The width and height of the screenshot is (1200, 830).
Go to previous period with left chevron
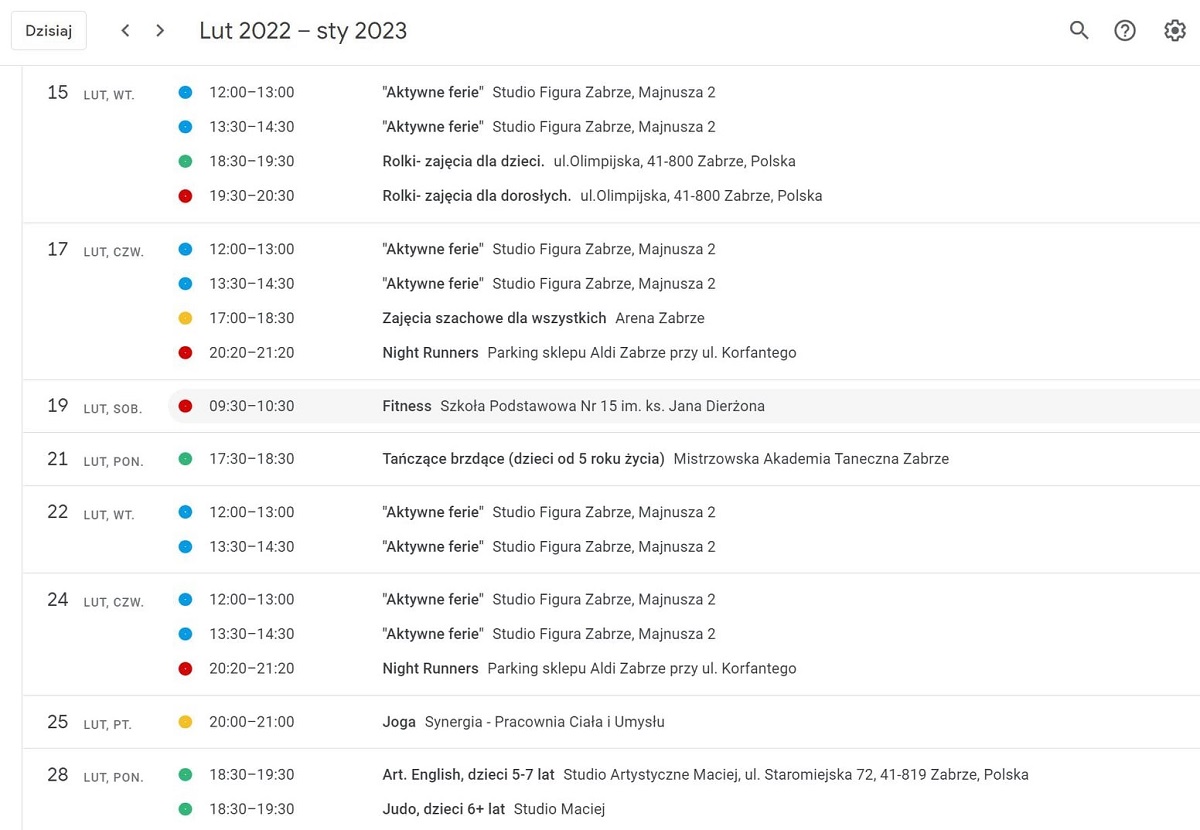coord(125,31)
